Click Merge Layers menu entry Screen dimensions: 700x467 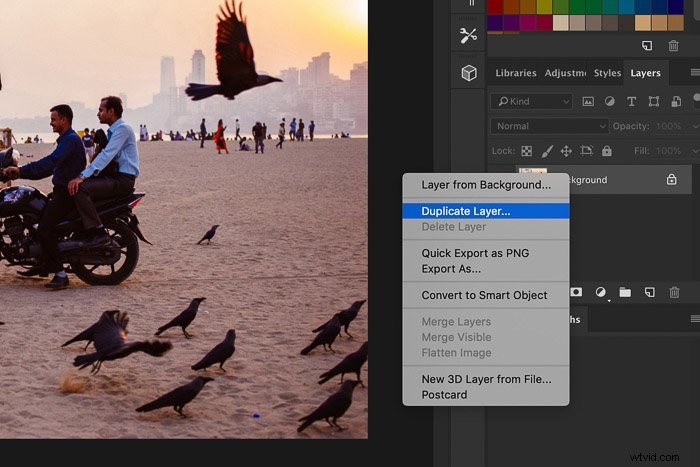(x=486, y=321)
